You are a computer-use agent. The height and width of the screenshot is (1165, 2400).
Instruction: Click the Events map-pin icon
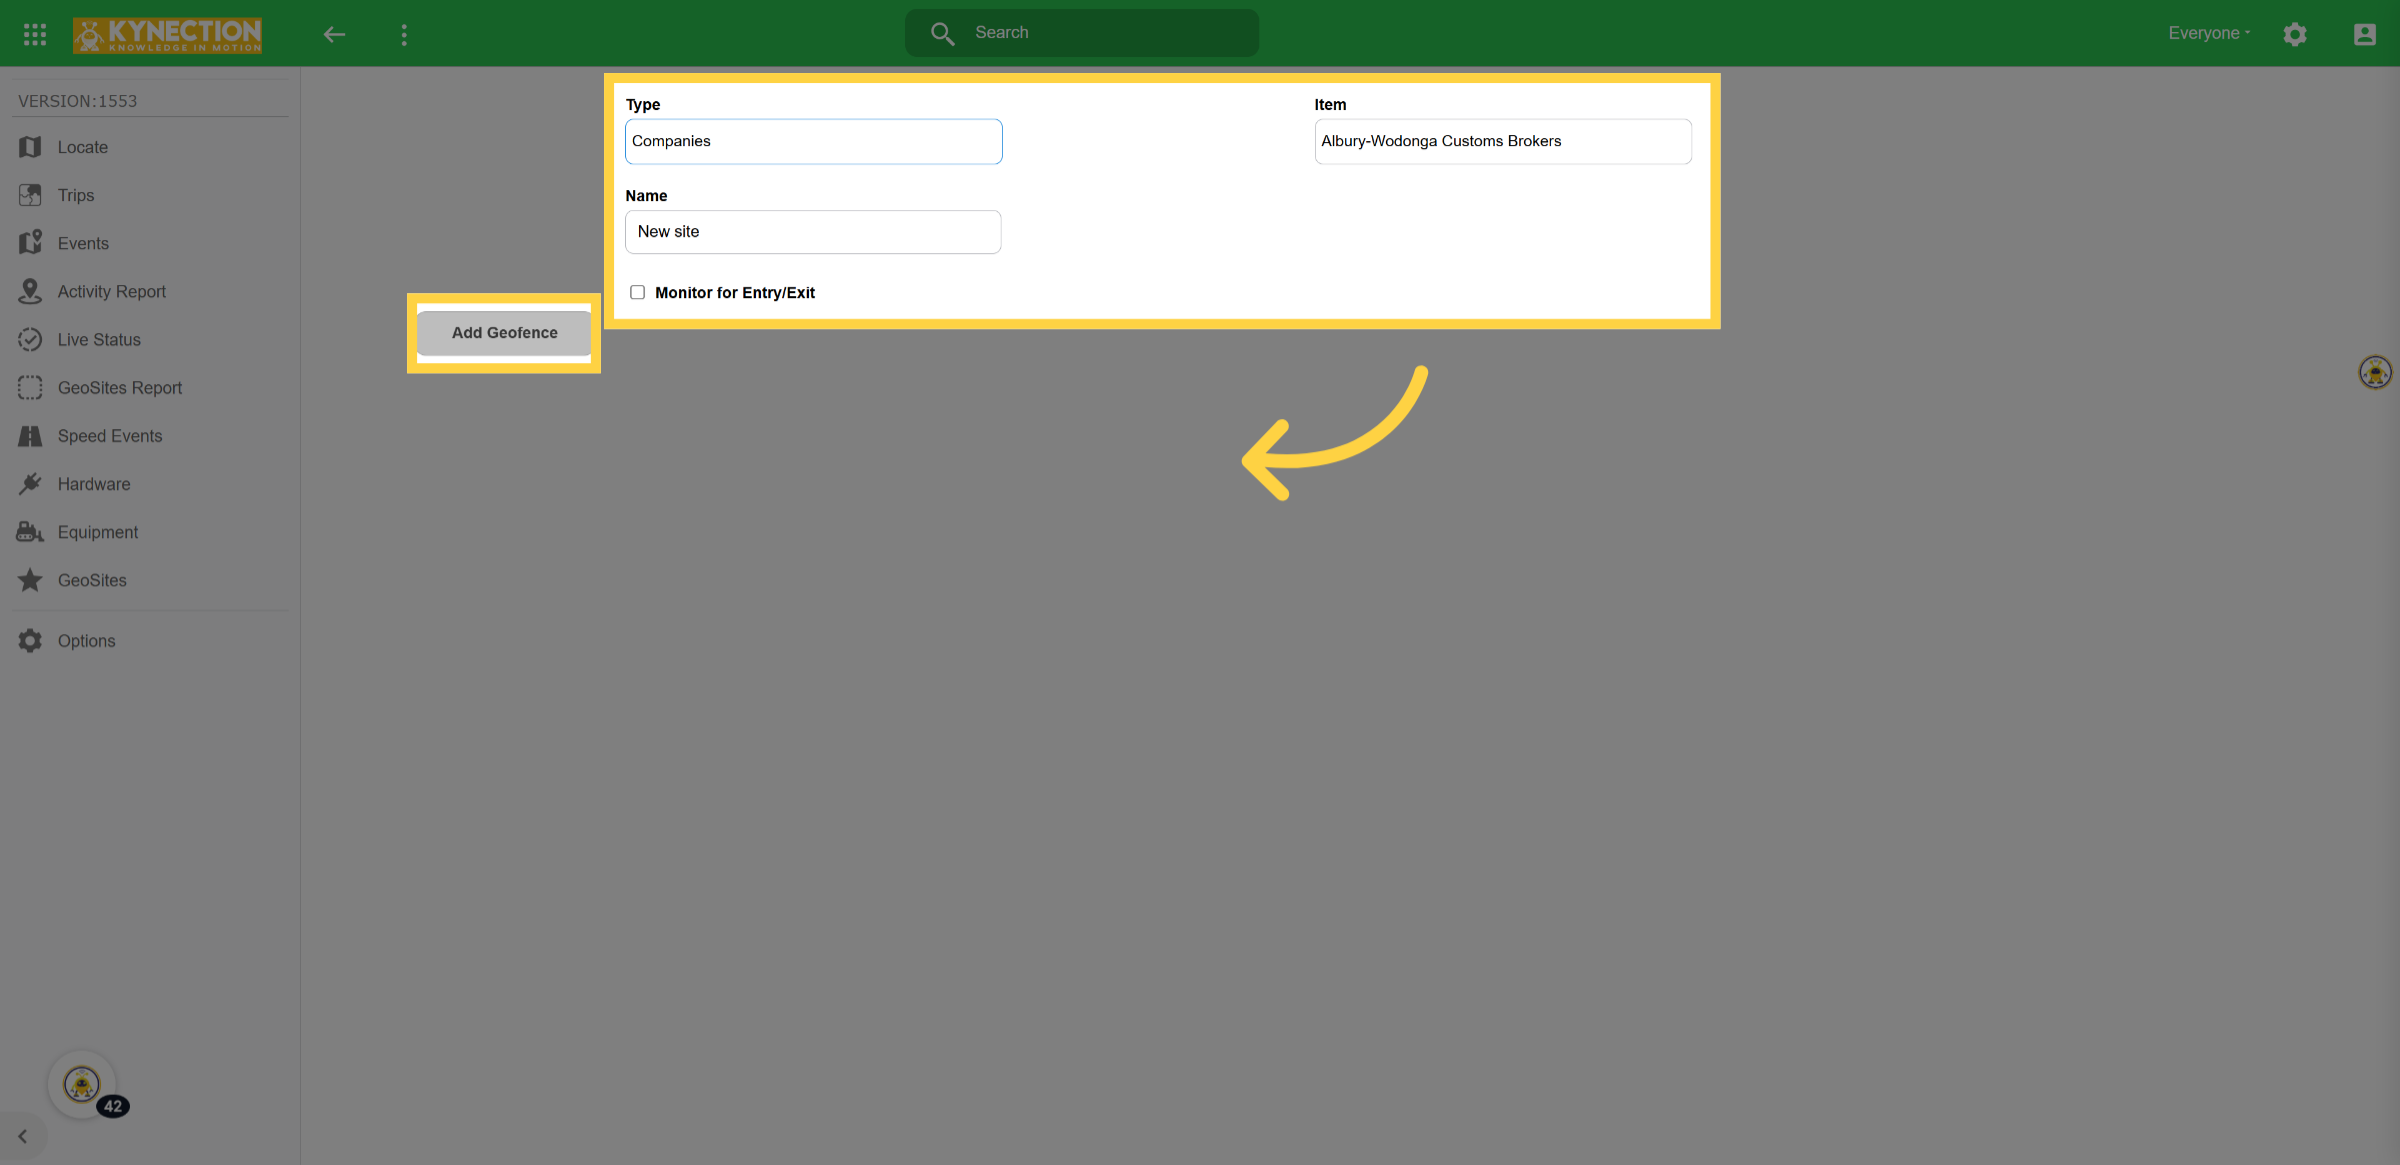pos(30,243)
